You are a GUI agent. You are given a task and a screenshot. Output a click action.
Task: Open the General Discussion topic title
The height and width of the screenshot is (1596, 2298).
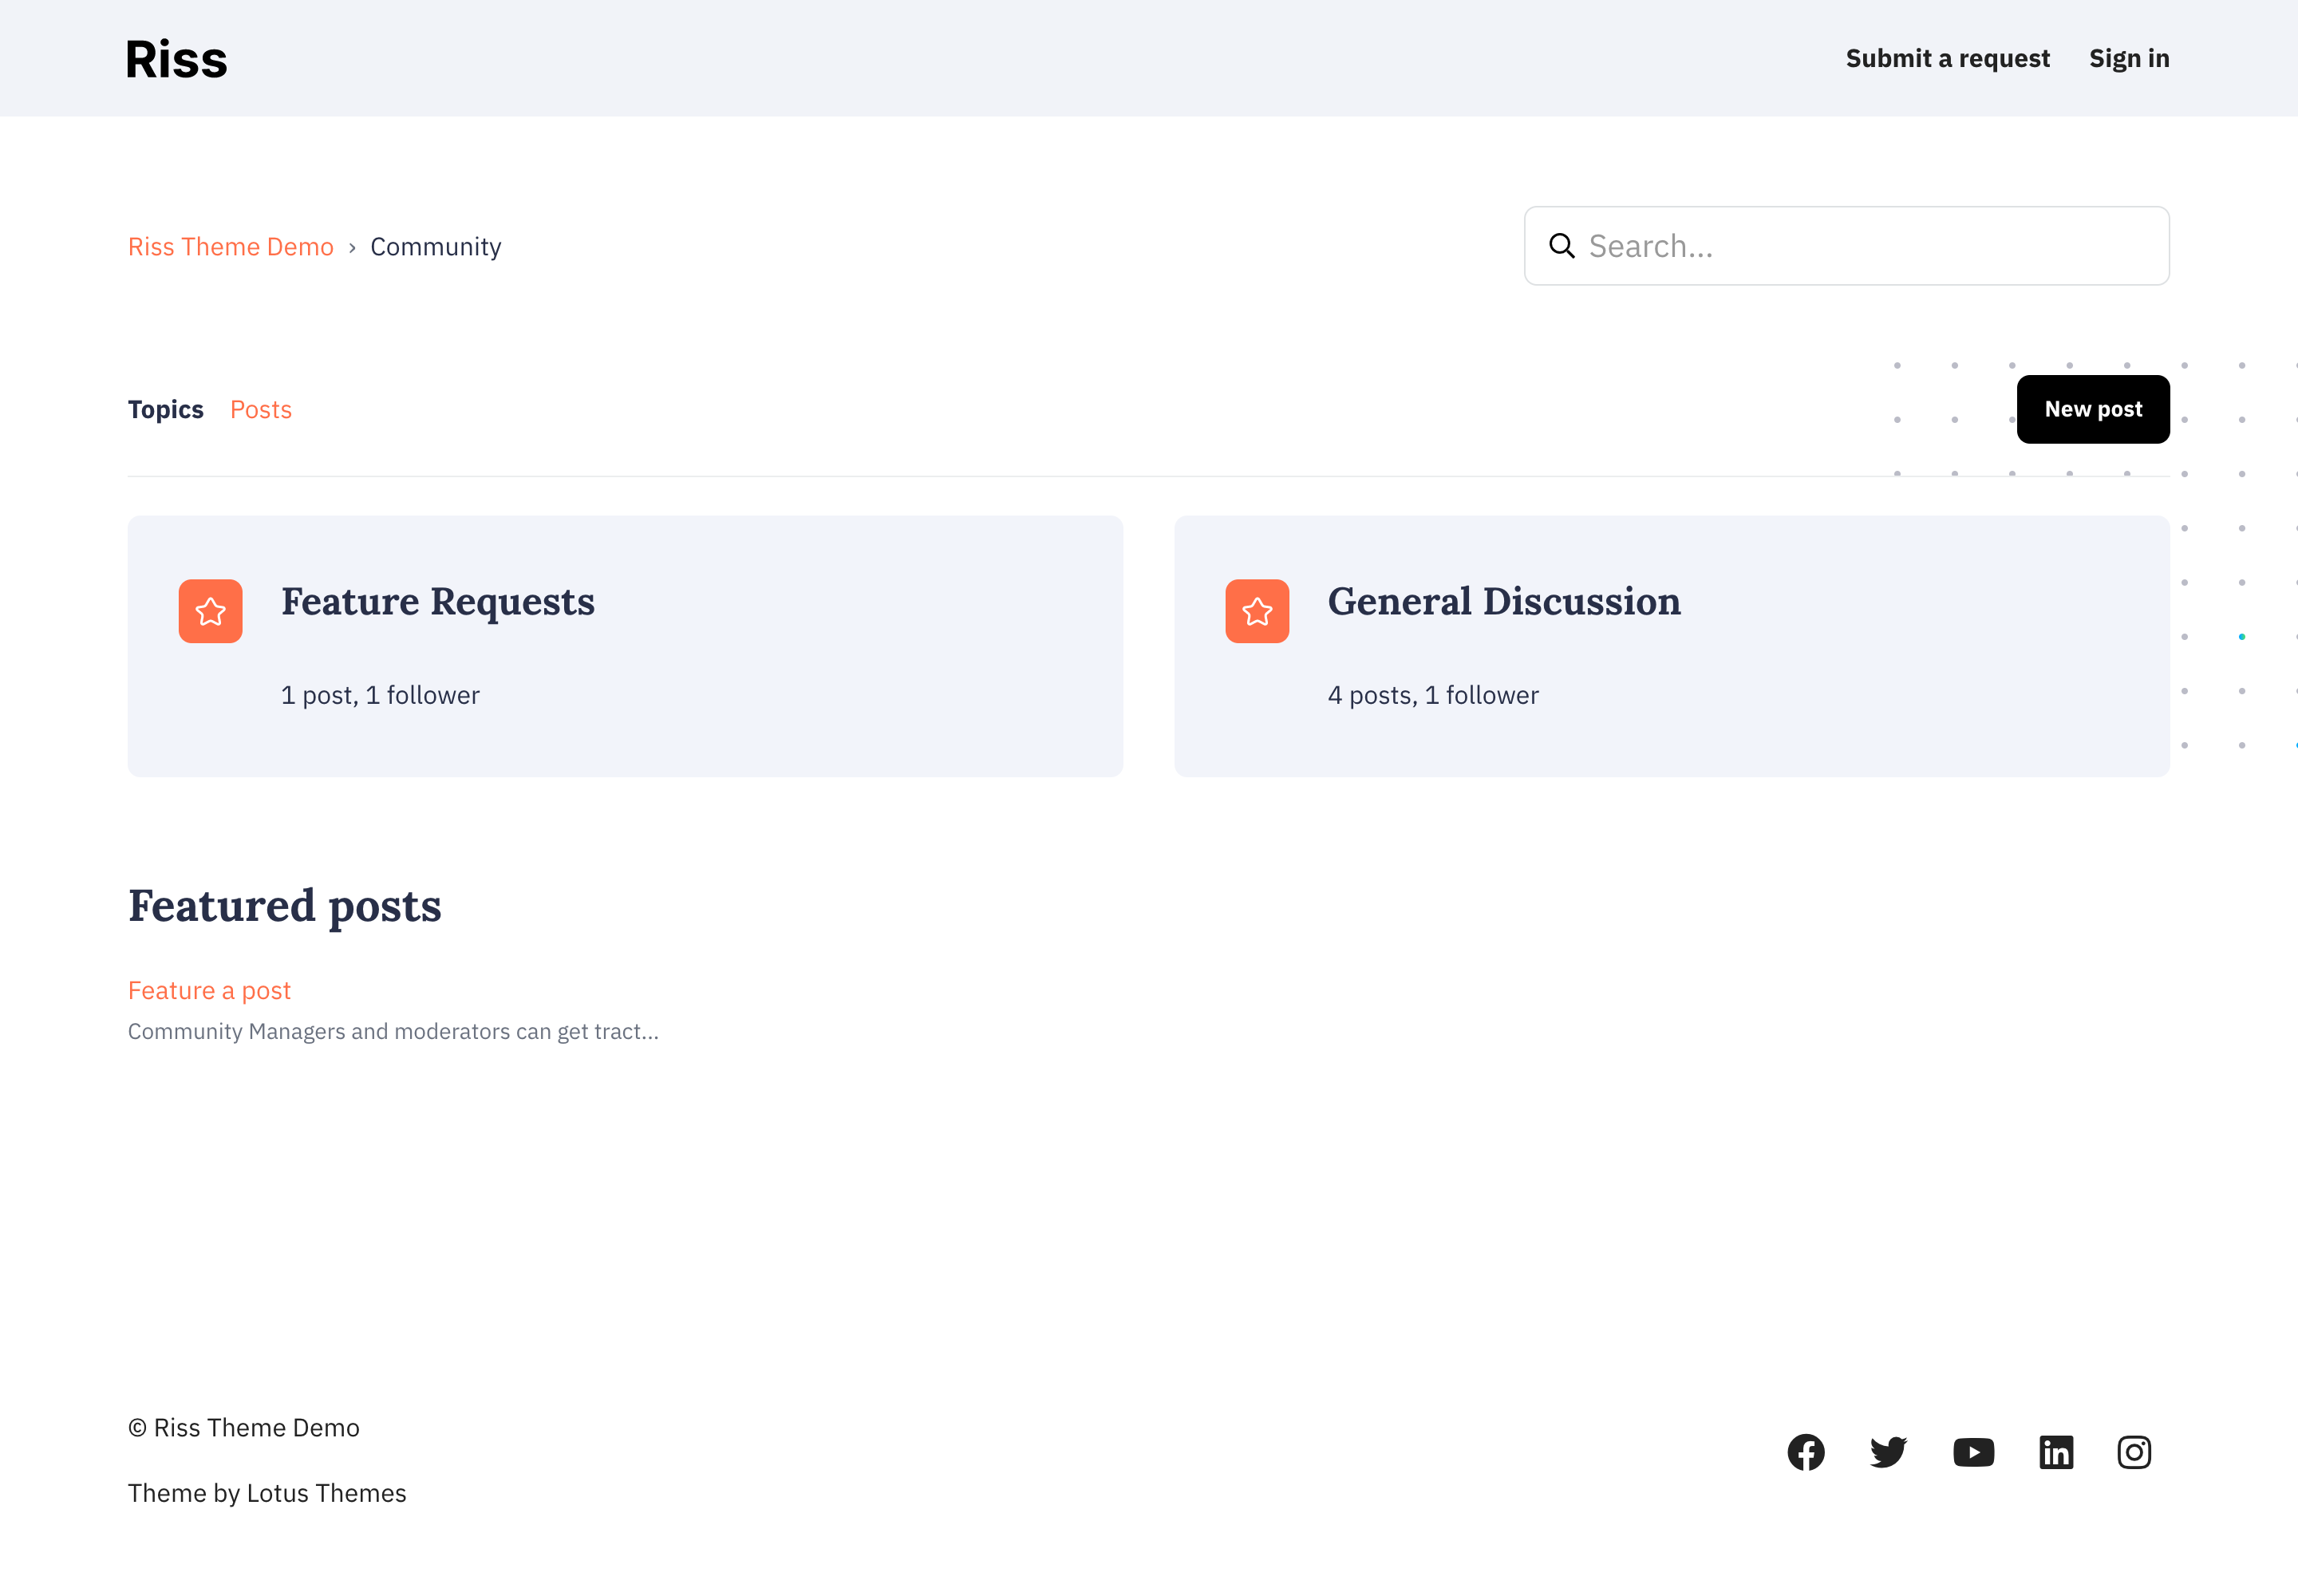pos(1504,601)
